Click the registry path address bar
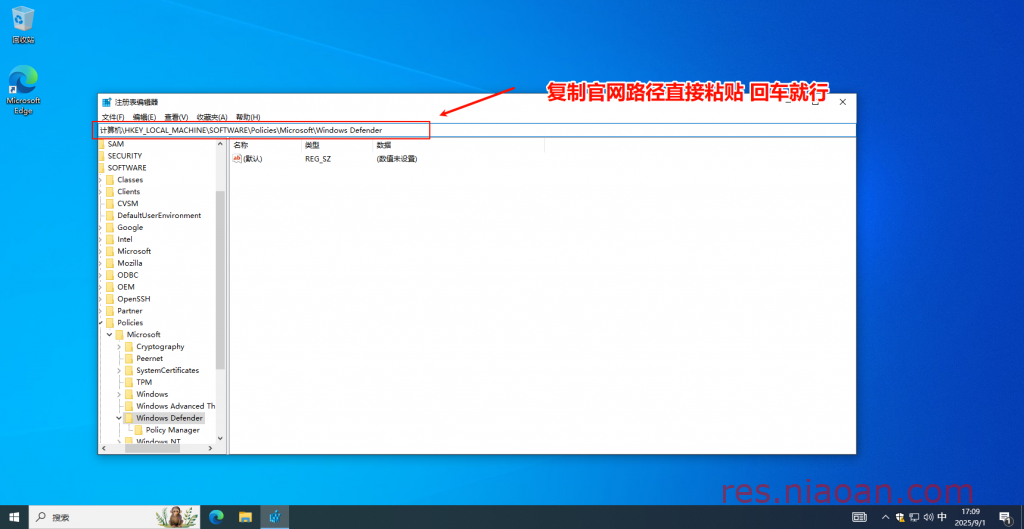The width and height of the screenshot is (1024, 529). point(477,131)
